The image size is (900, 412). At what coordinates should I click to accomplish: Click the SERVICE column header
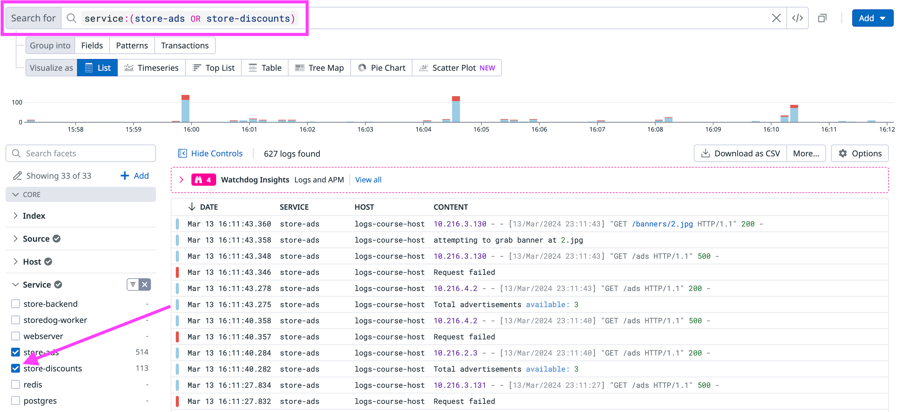click(x=294, y=207)
